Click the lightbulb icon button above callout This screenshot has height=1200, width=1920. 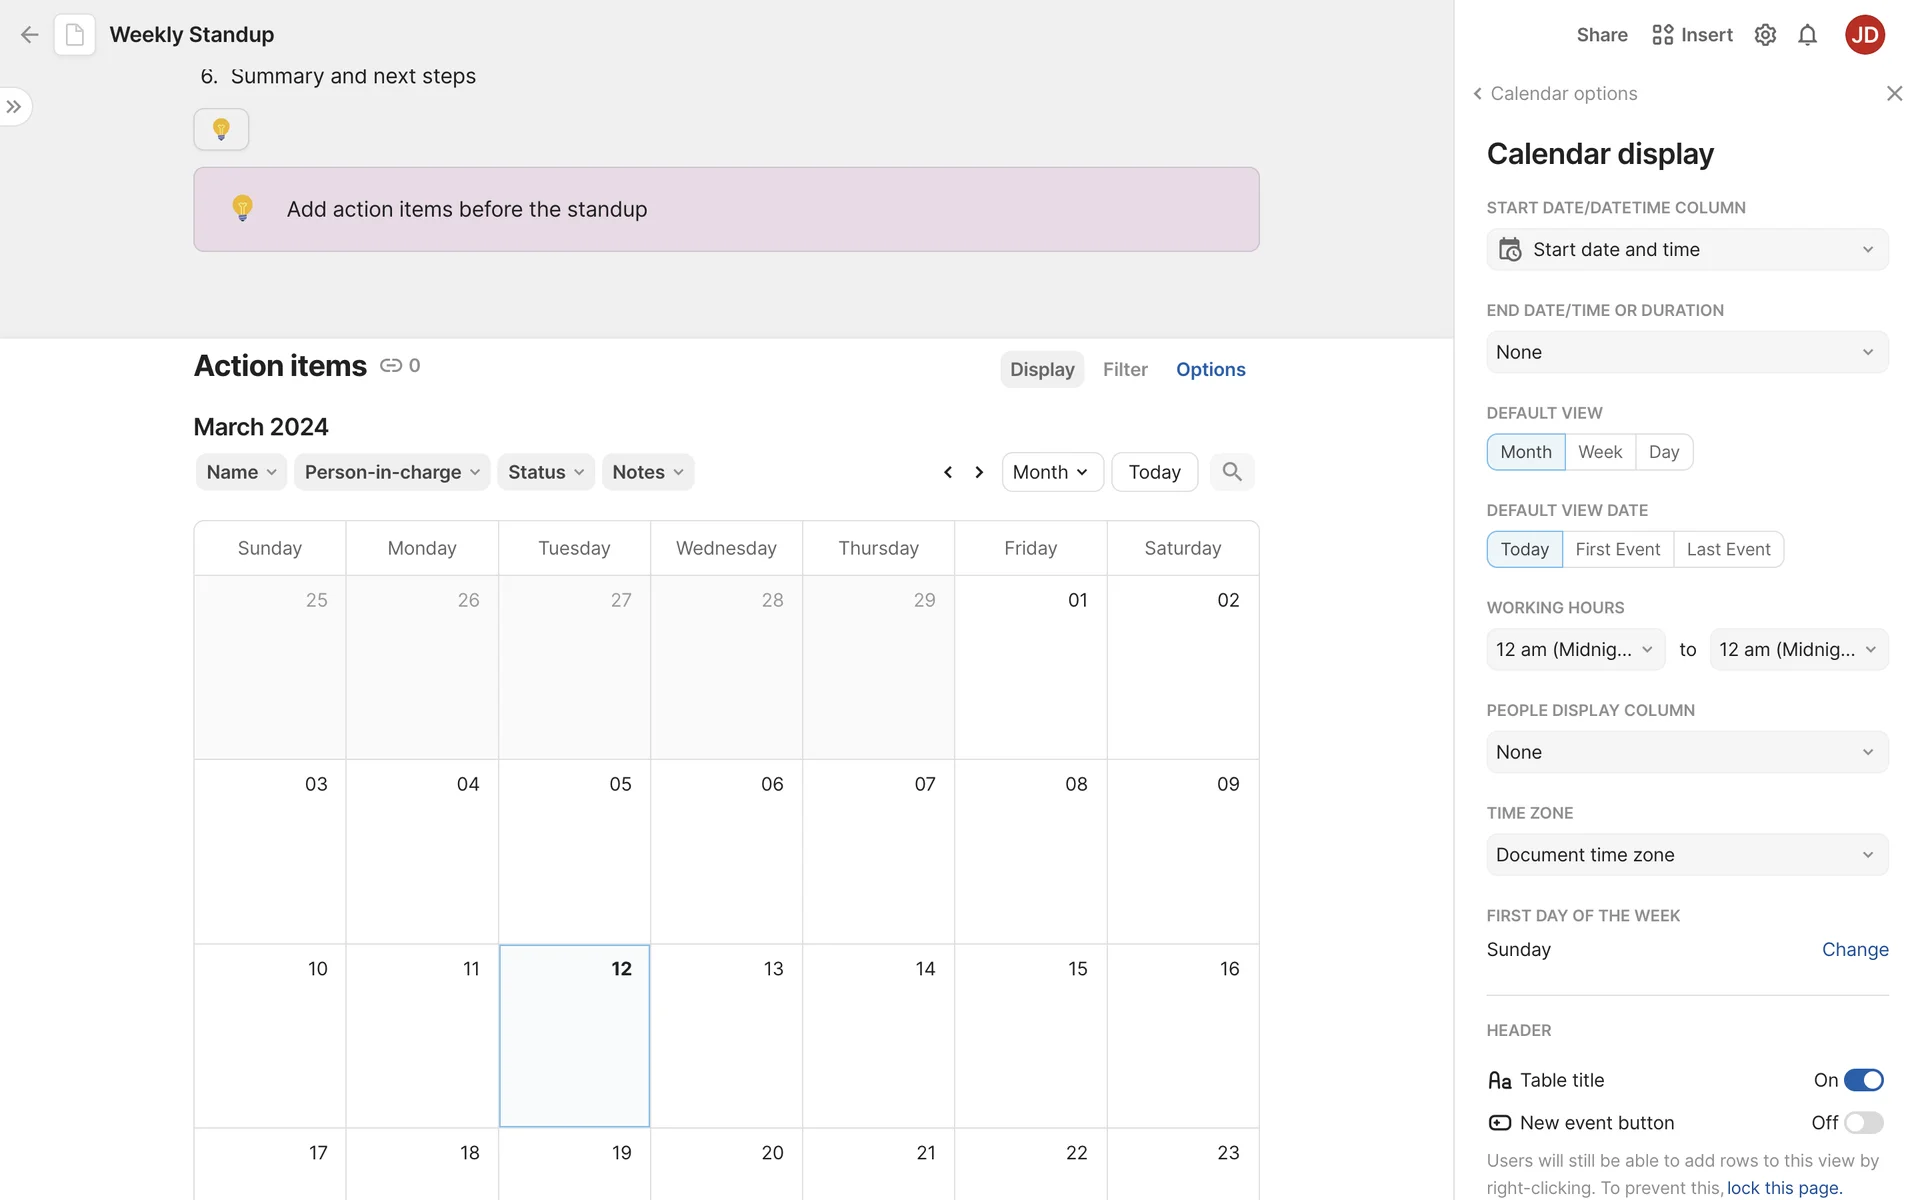pos(221,129)
